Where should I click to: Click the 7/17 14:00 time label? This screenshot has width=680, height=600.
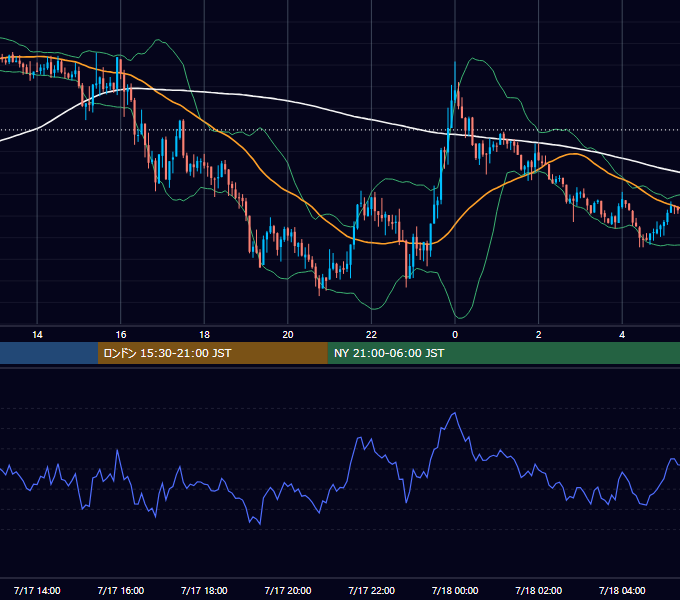[37, 590]
